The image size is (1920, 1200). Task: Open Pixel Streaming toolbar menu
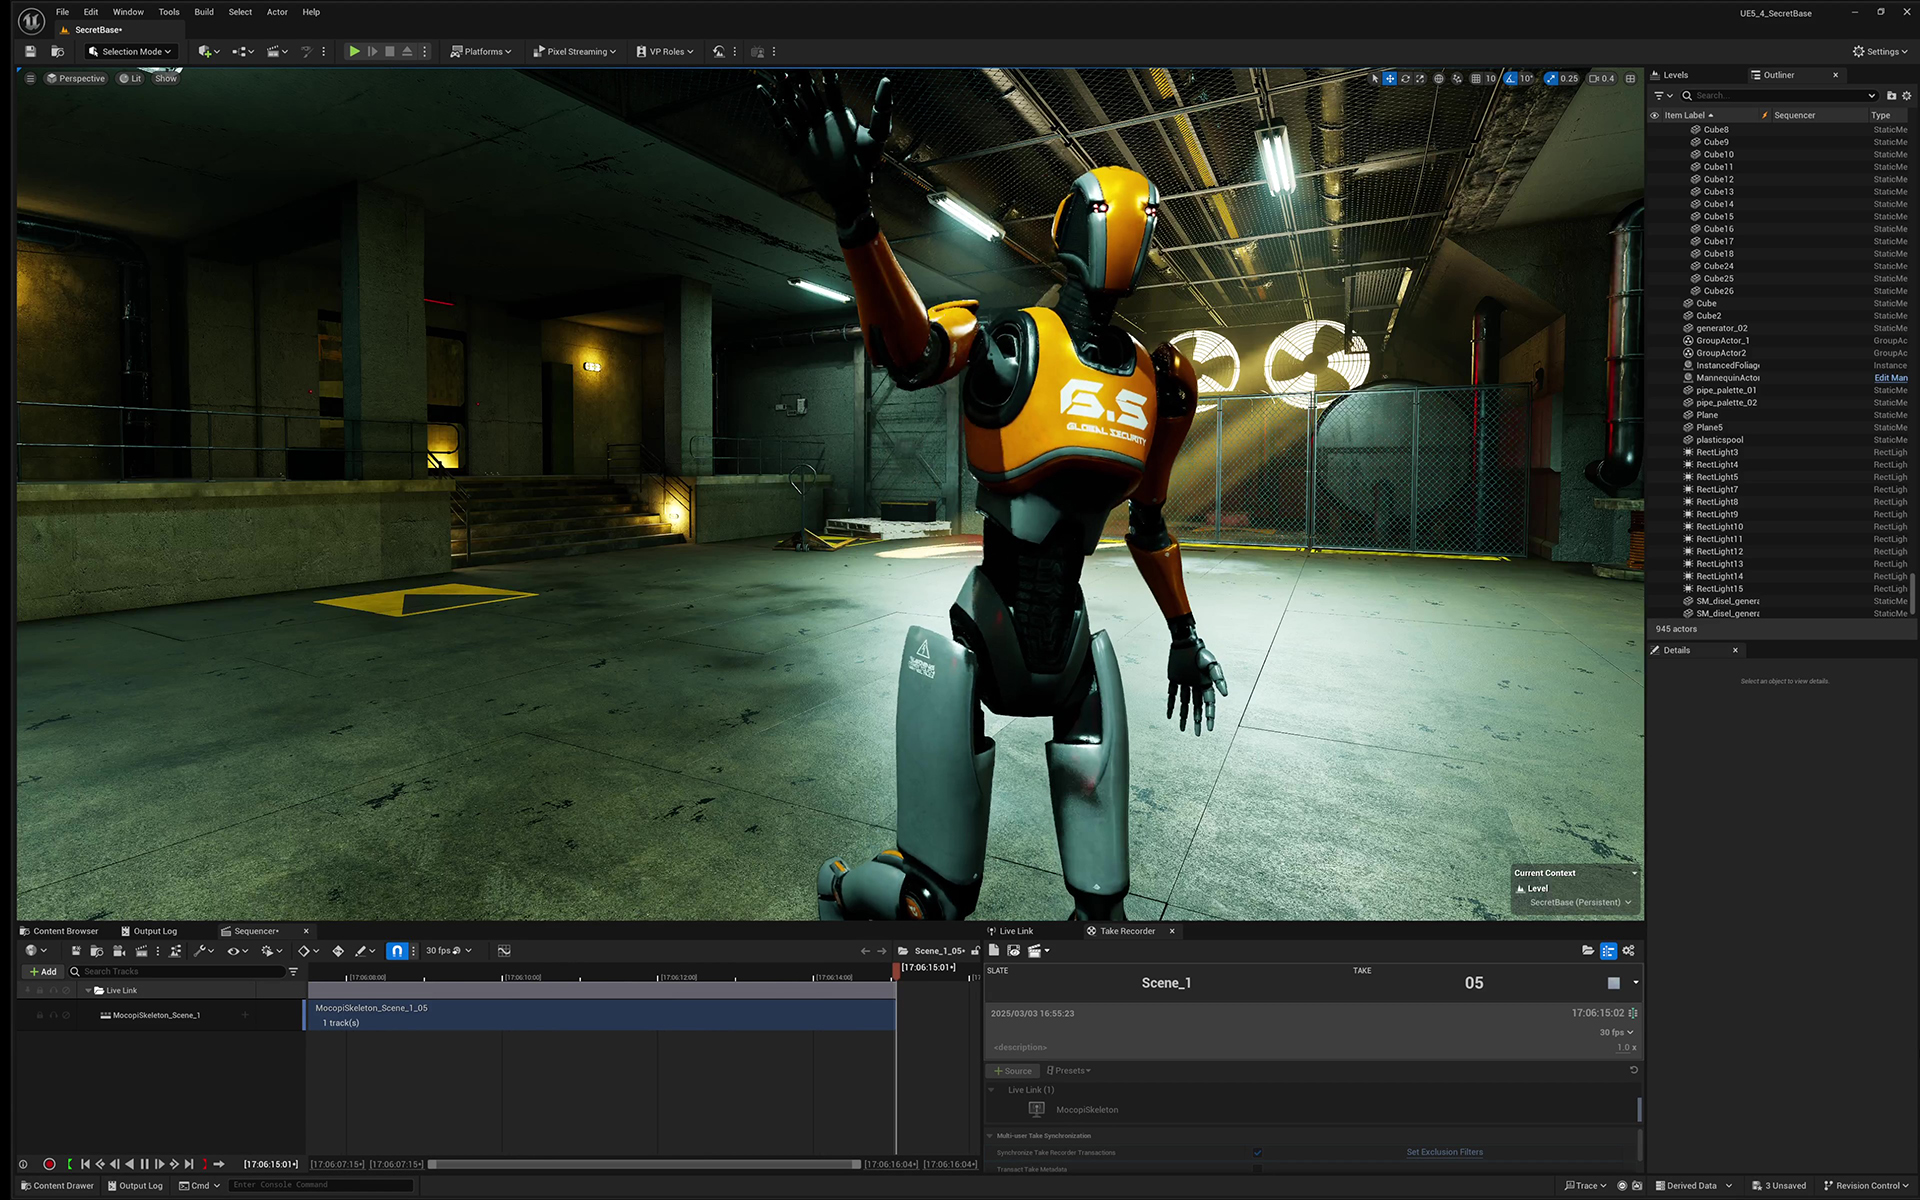pyautogui.click(x=574, y=51)
